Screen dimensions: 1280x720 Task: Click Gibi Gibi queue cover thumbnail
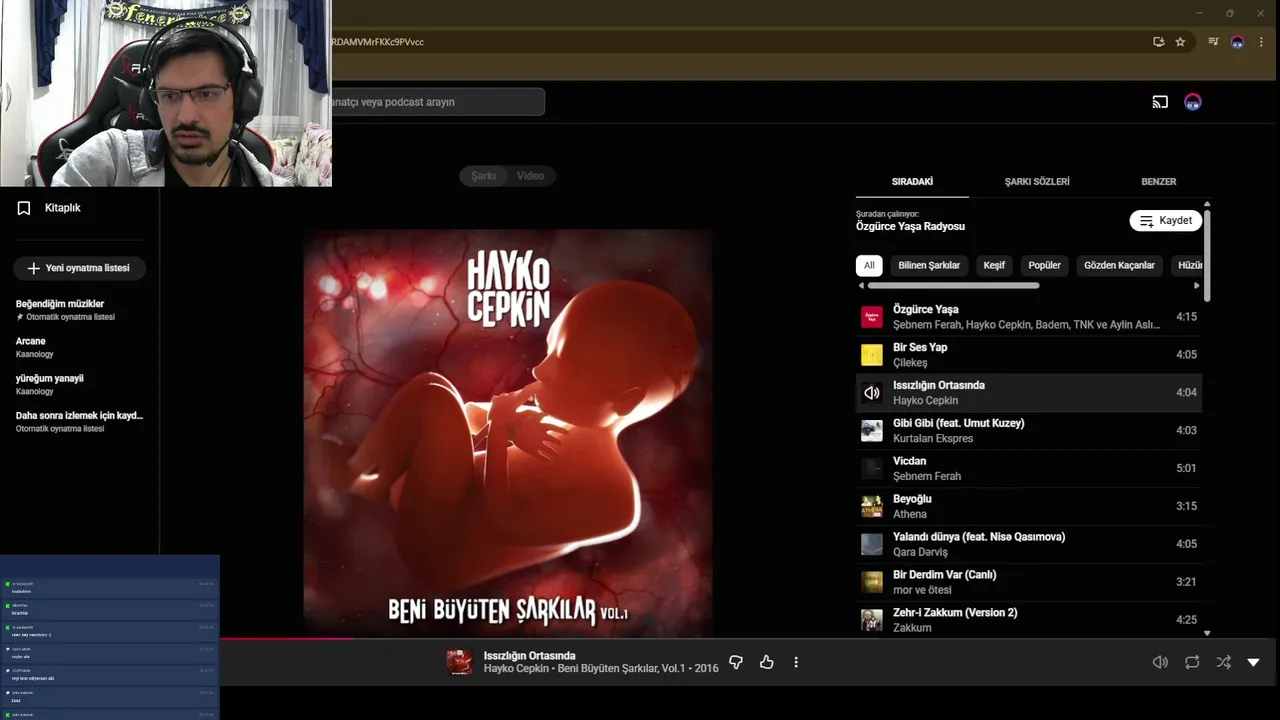point(872,431)
